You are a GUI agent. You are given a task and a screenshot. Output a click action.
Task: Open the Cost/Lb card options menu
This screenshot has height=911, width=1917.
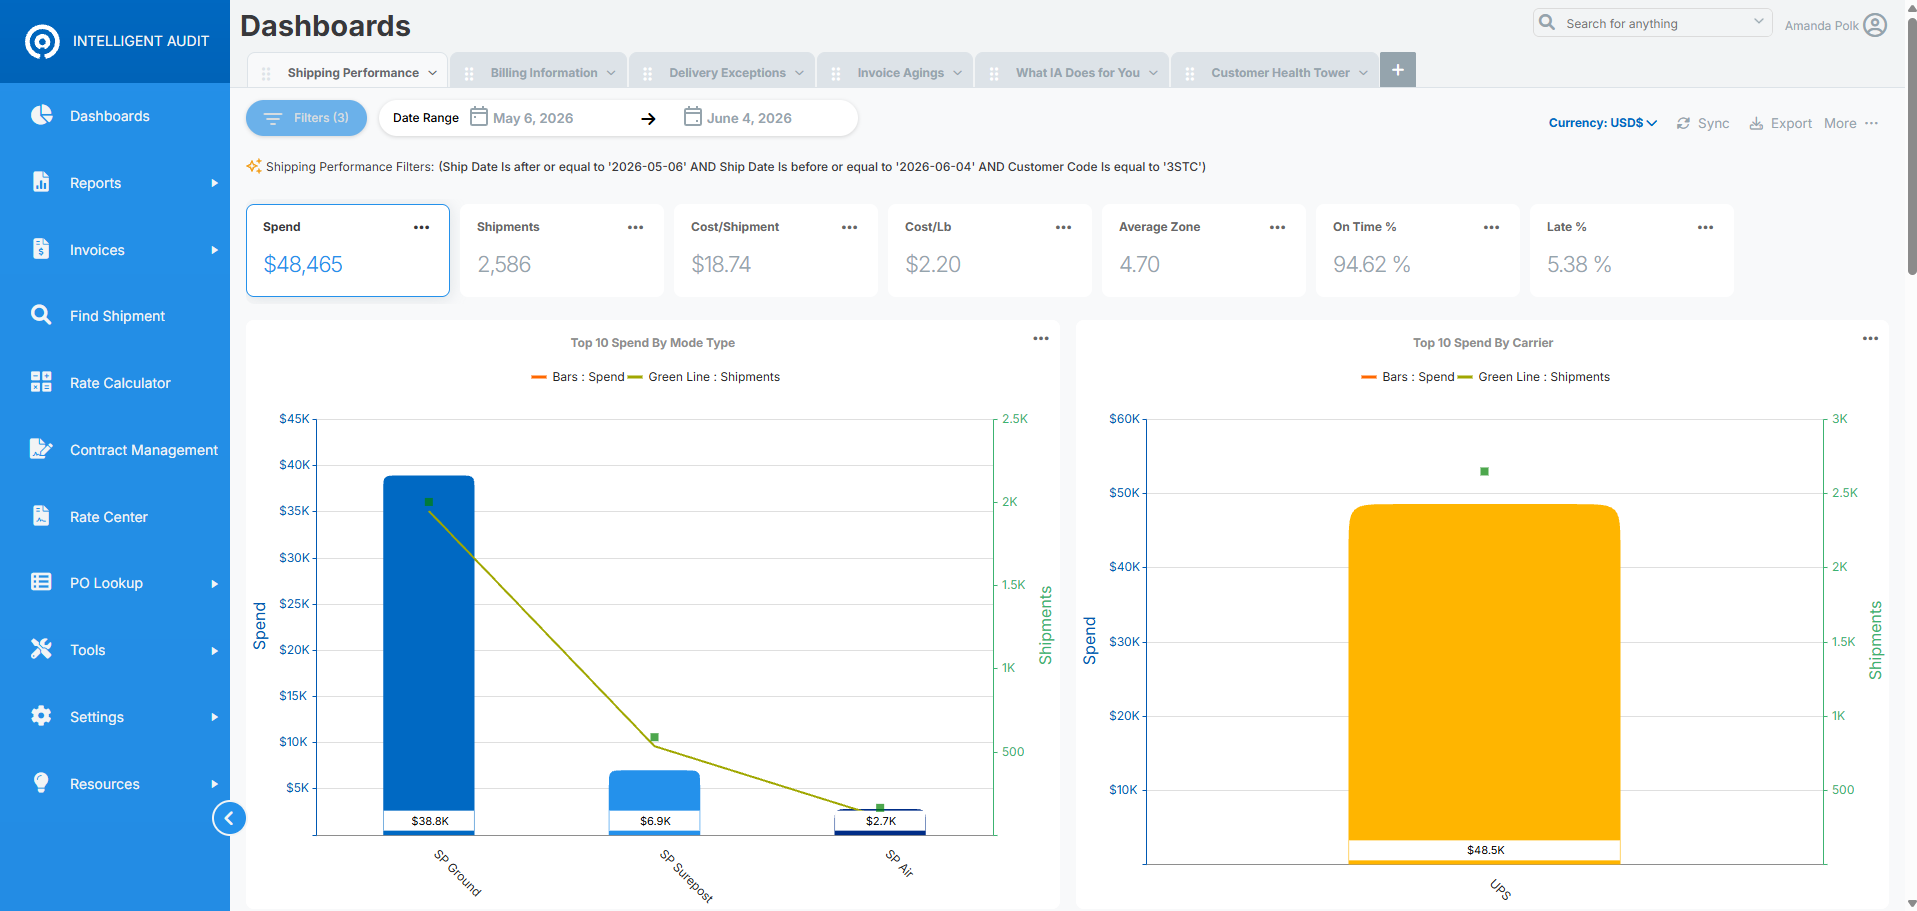click(1064, 228)
